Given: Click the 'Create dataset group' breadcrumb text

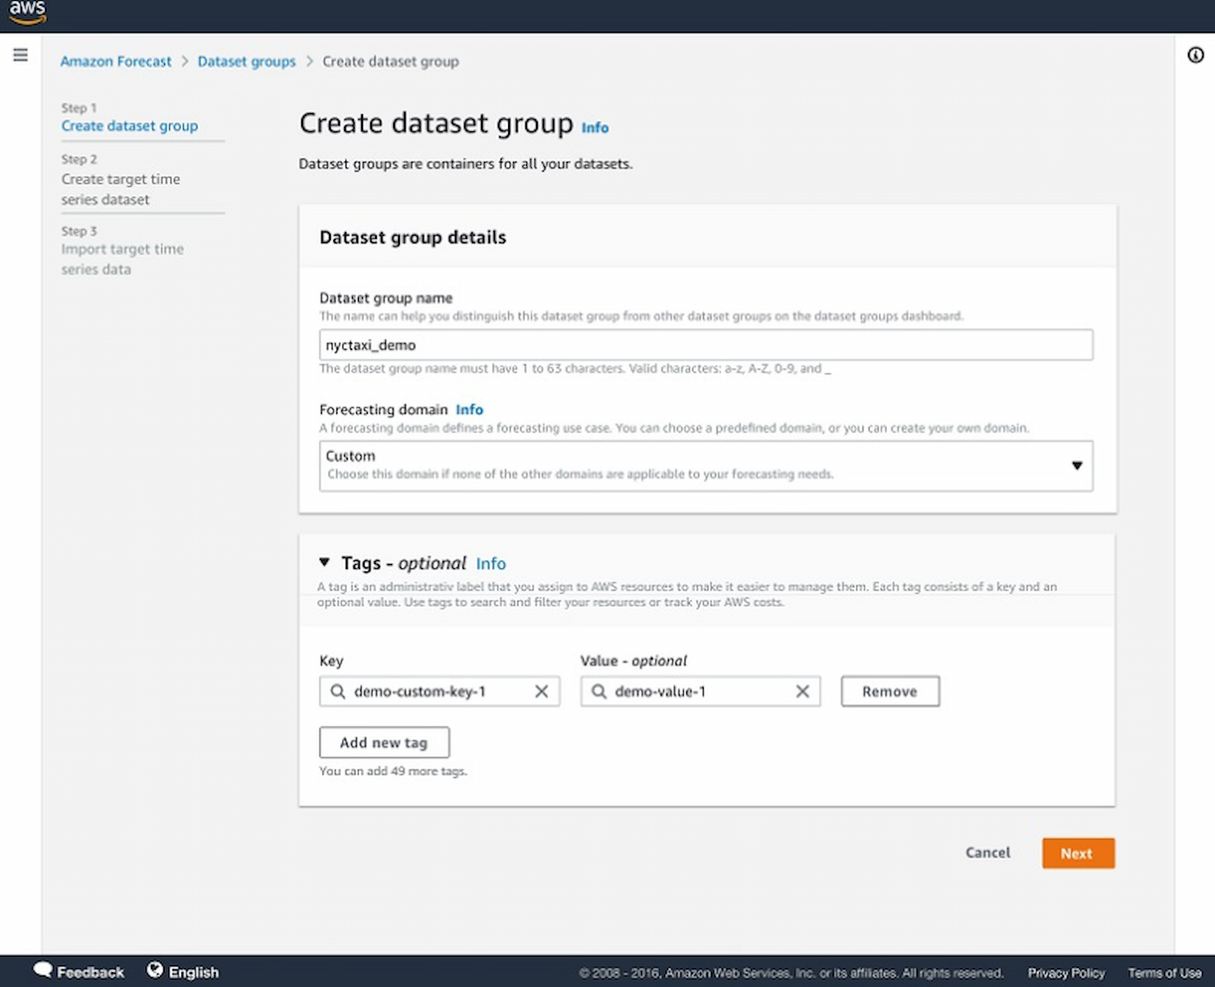Looking at the screenshot, I should point(391,61).
